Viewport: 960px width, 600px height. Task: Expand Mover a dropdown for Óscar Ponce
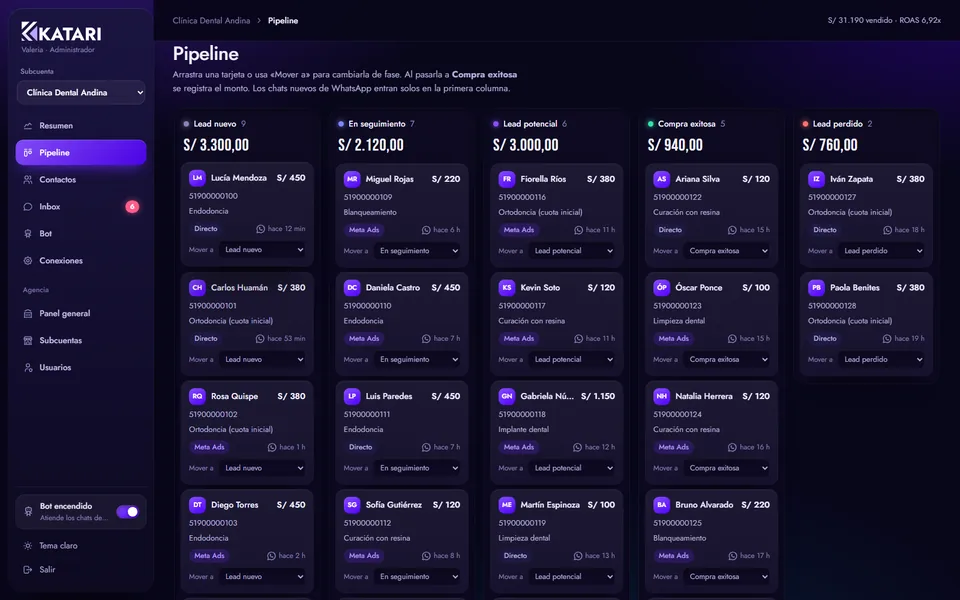click(728, 359)
